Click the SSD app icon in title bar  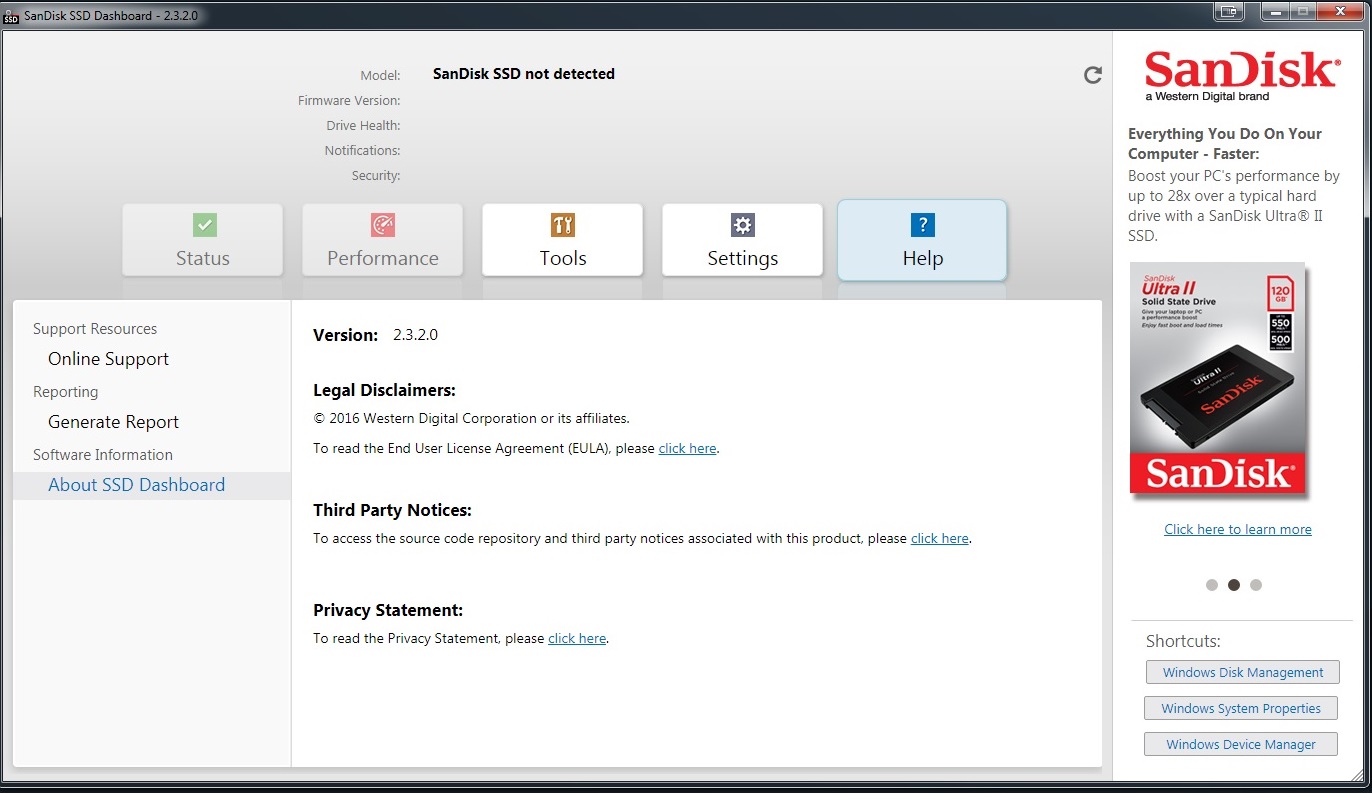pos(11,16)
